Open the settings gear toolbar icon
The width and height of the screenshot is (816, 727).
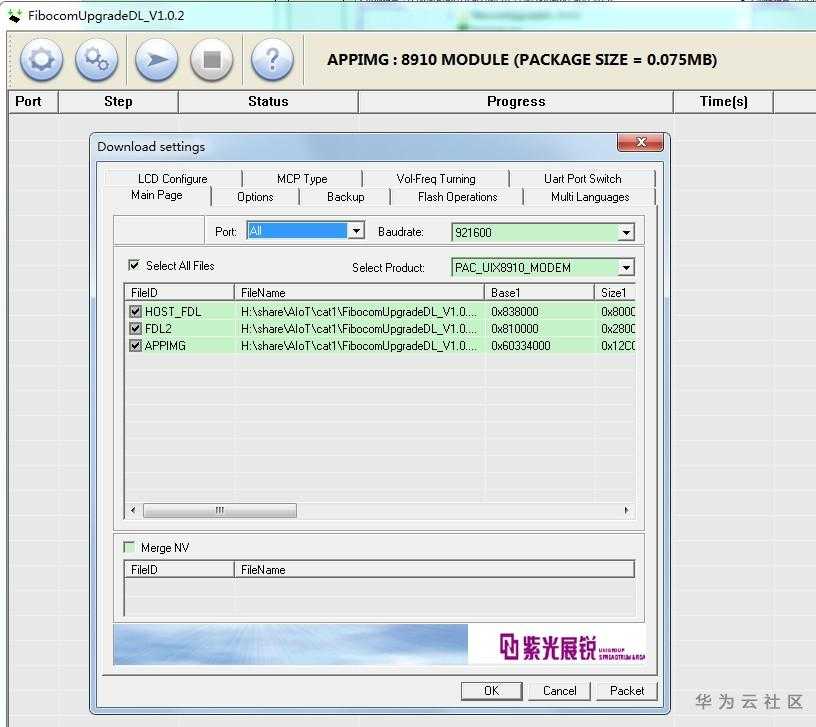click(42, 59)
